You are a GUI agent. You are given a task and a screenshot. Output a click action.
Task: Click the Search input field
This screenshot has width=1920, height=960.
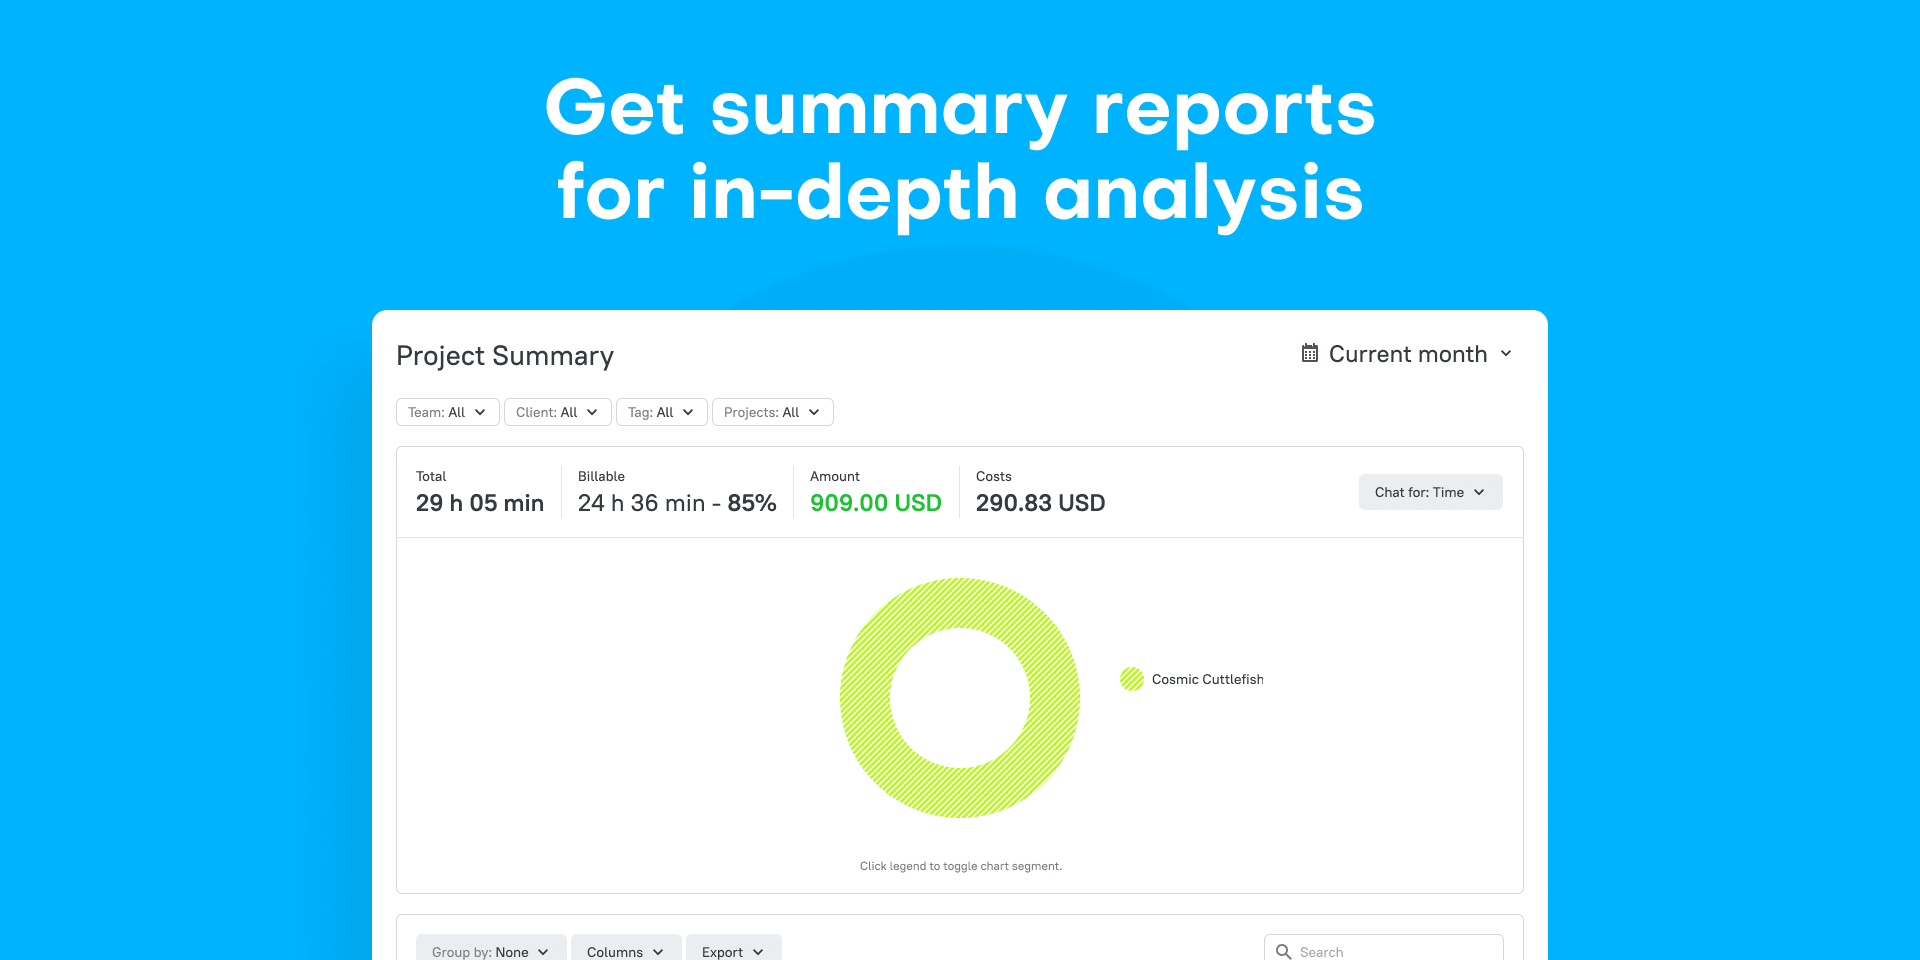(1384, 948)
